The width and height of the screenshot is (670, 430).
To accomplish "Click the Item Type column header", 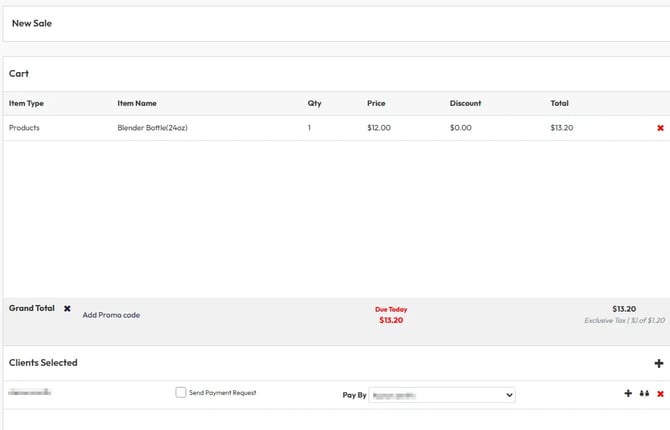I will 27,103.
